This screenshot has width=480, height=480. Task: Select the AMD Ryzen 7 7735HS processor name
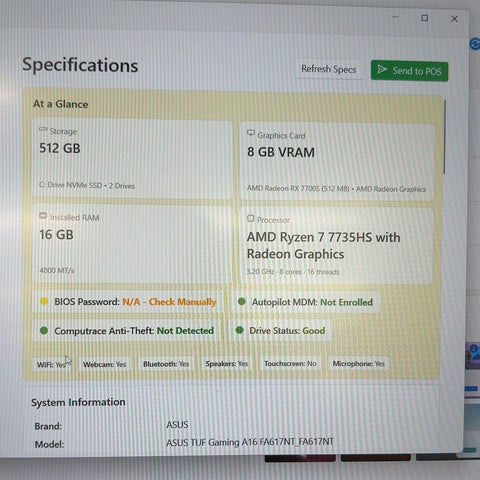323,246
